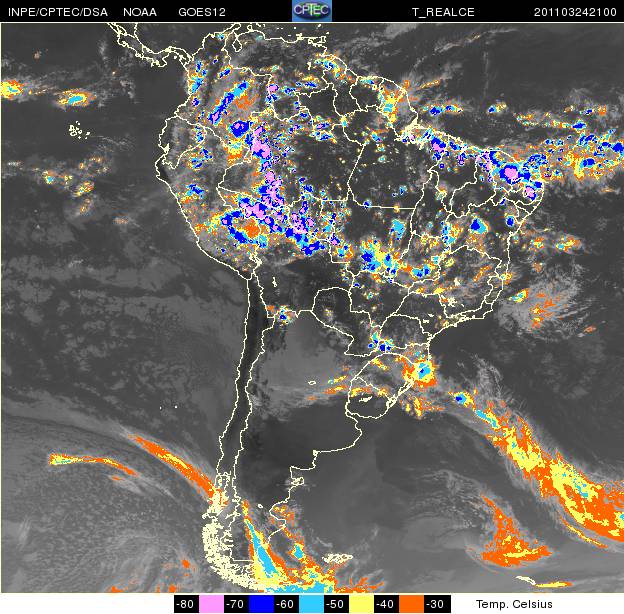Click the INPE/CPTEC/DSA header text

point(58,12)
